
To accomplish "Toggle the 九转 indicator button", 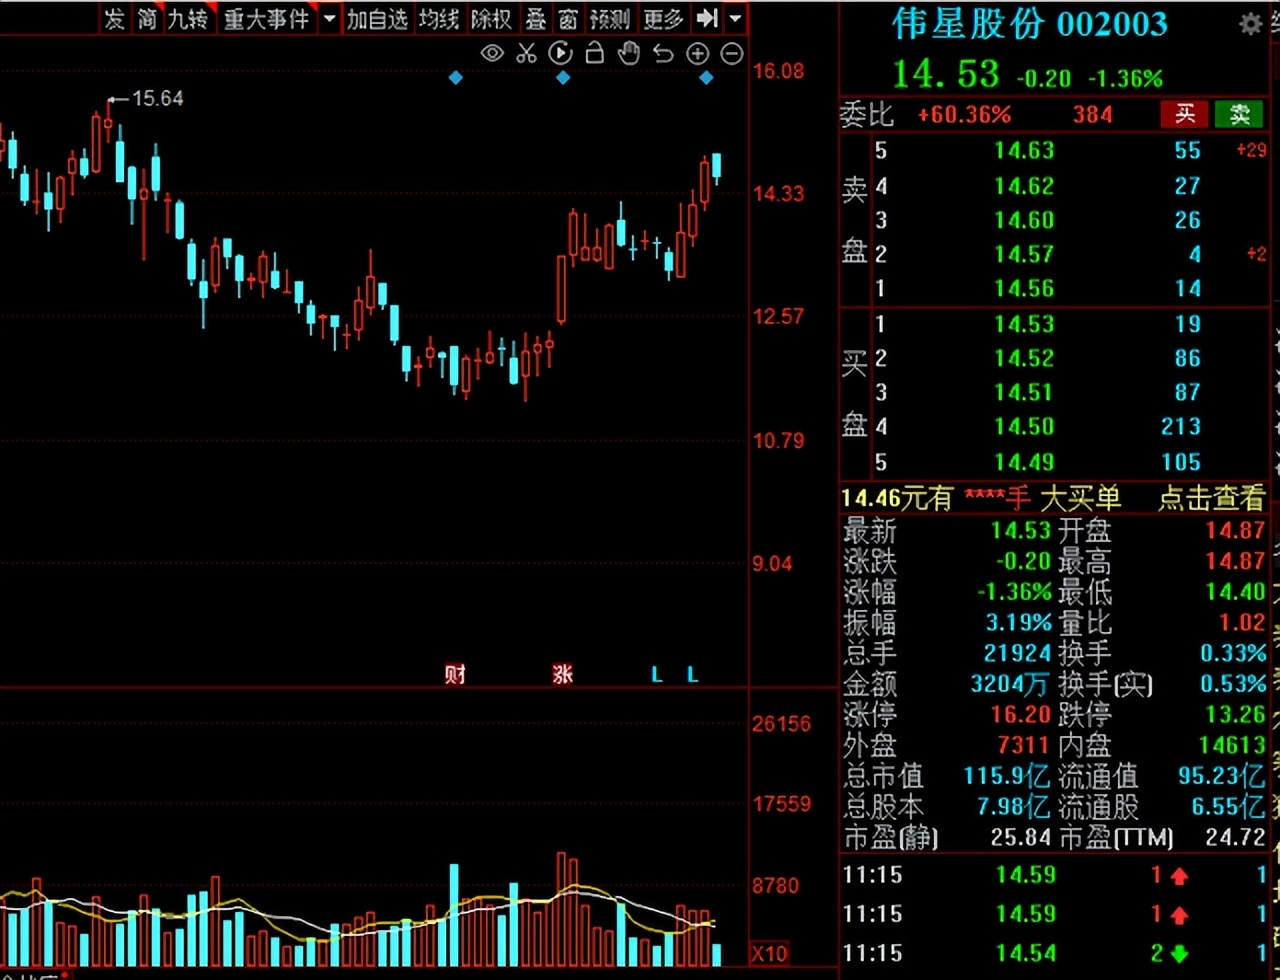I will pos(188,18).
